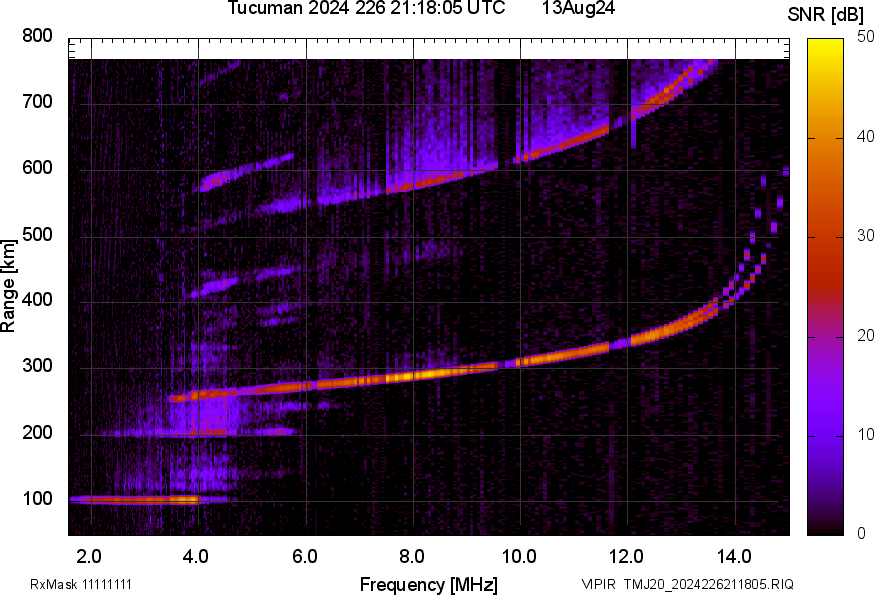Screen dimensions: 874x595
Task: Click the bright echo trace at 100 km range
Action: point(140,499)
